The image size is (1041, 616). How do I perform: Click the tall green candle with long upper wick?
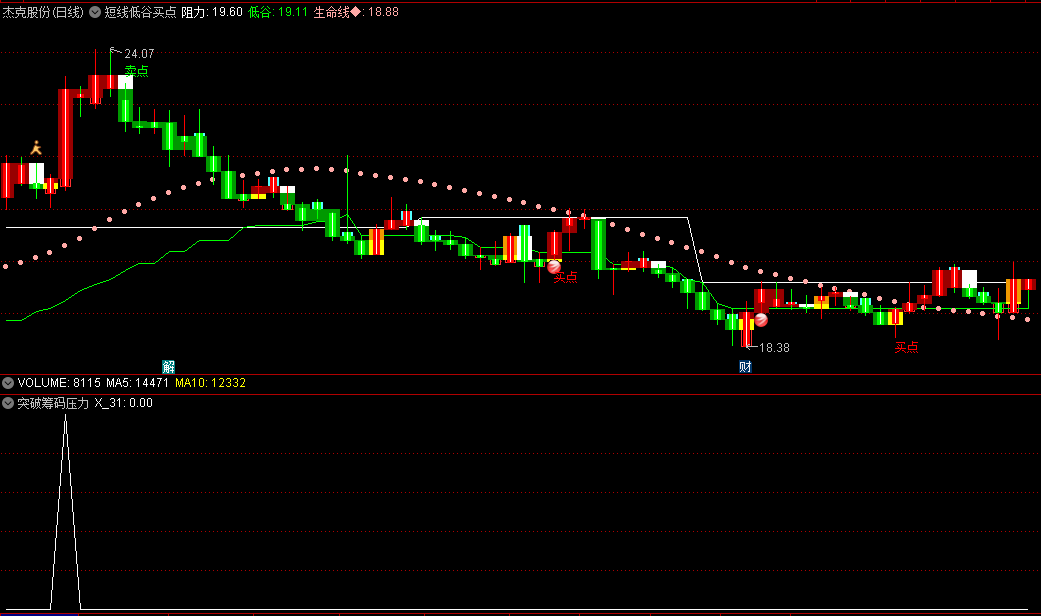pyautogui.click(x=347, y=199)
